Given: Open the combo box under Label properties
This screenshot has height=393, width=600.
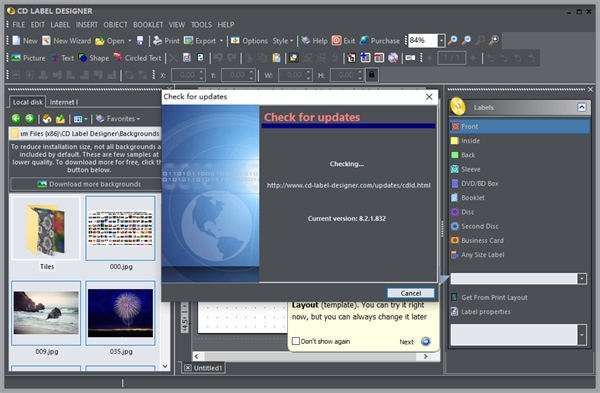Looking at the screenshot, I should coord(582,335).
